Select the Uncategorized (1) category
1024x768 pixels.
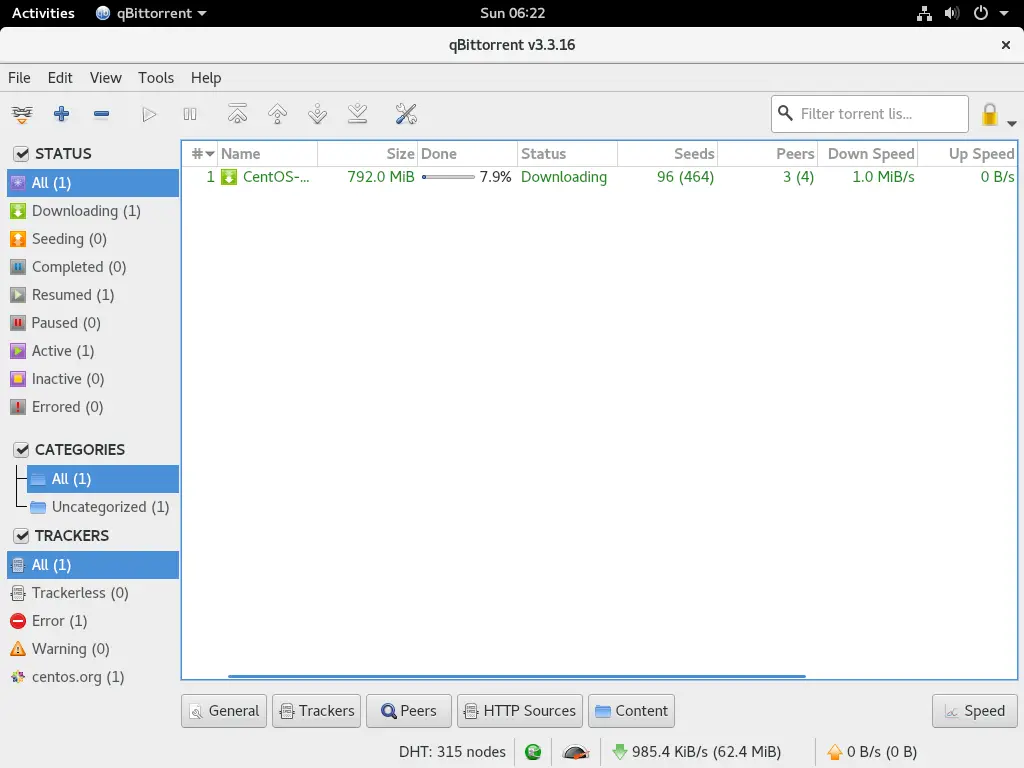tap(103, 507)
